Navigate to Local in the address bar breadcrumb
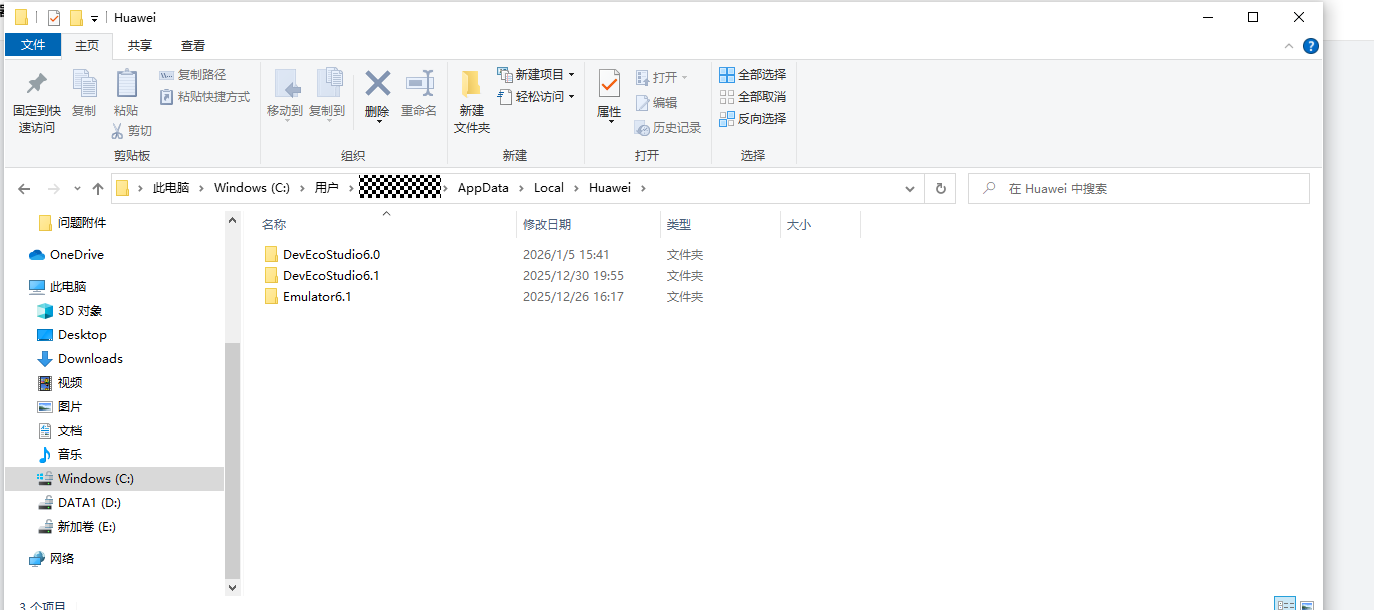The image size is (1374, 610). pyautogui.click(x=548, y=188)
